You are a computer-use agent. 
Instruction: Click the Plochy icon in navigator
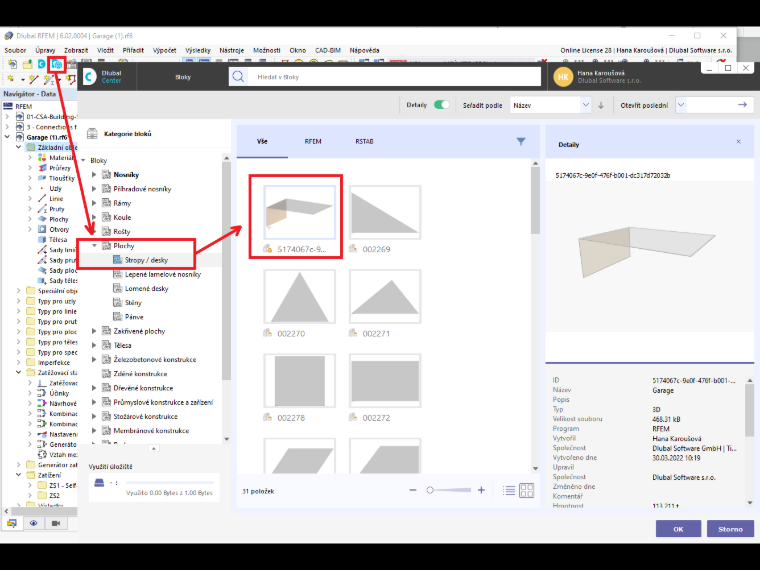[x=42, y=219]
